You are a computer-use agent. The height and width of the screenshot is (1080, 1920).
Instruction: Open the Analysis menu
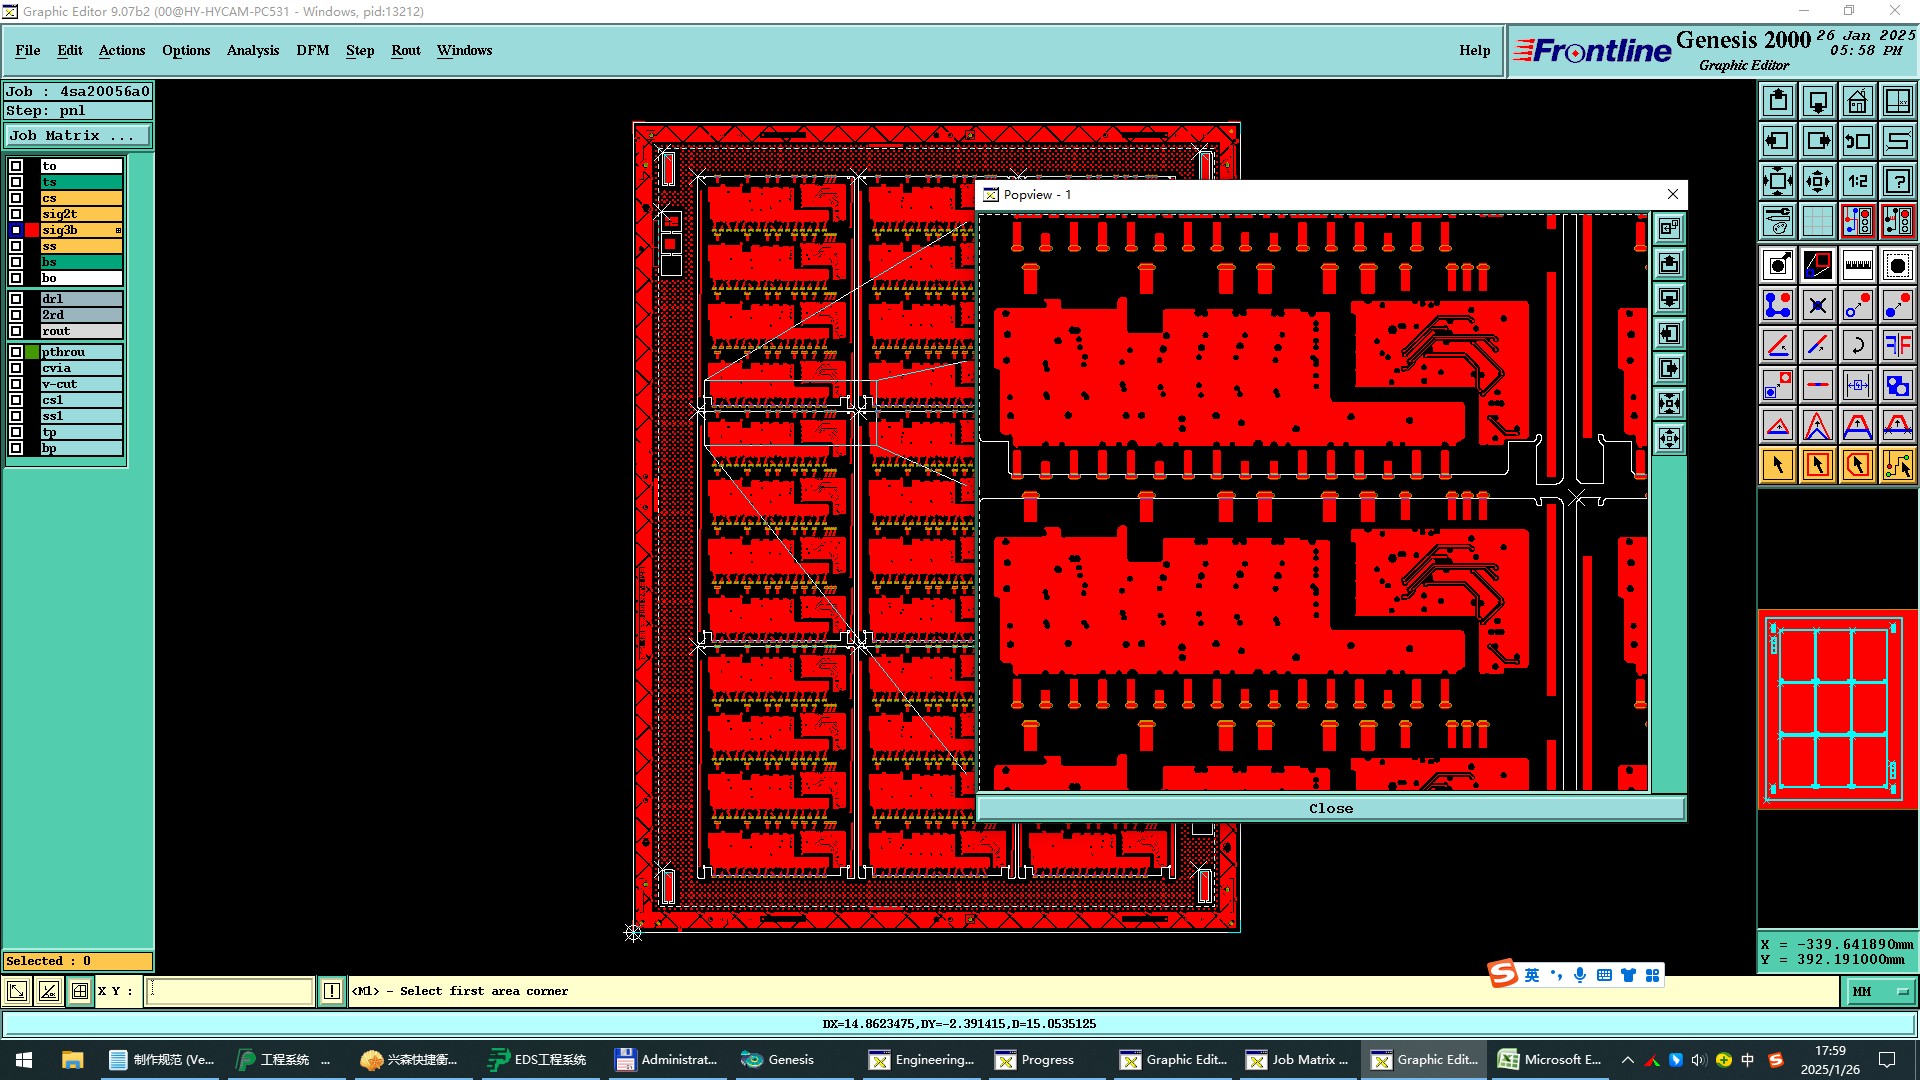click(x=252, y=50)
